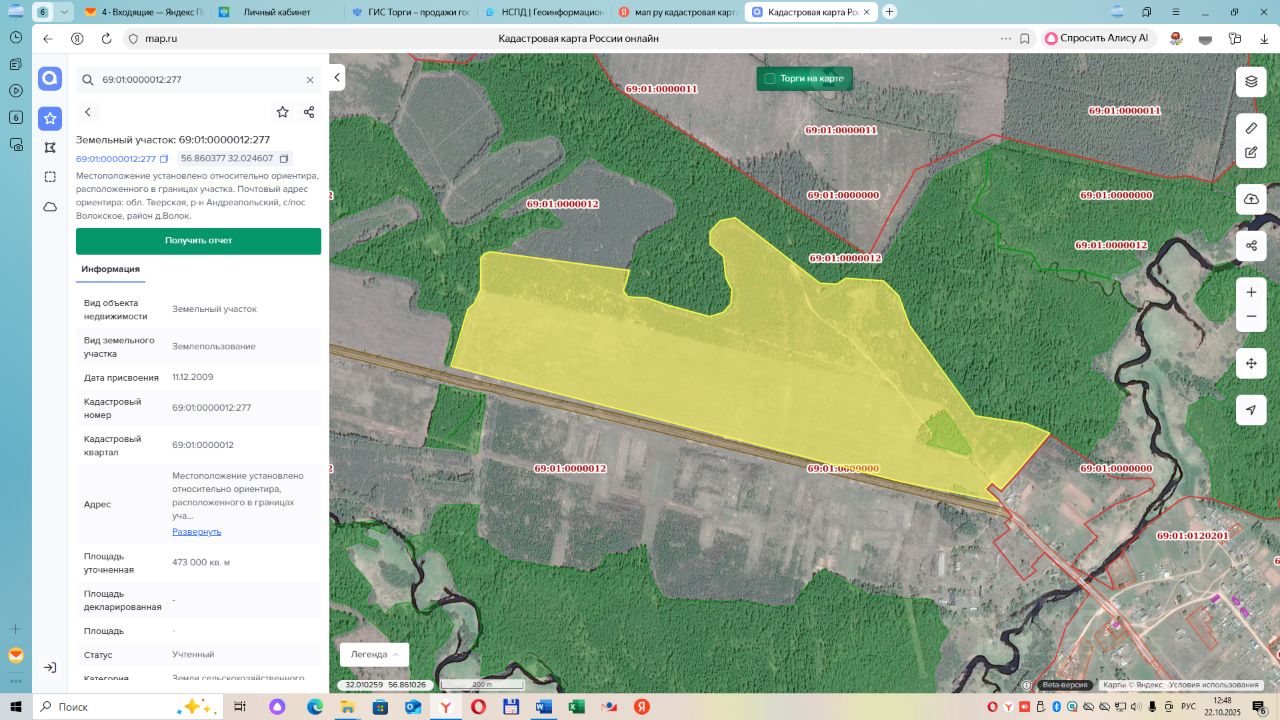This screenshot has height=720, width=1280.
Task: Switch to the 'Информация' tab
Action: pyautogui.click(x=110, y=269)
